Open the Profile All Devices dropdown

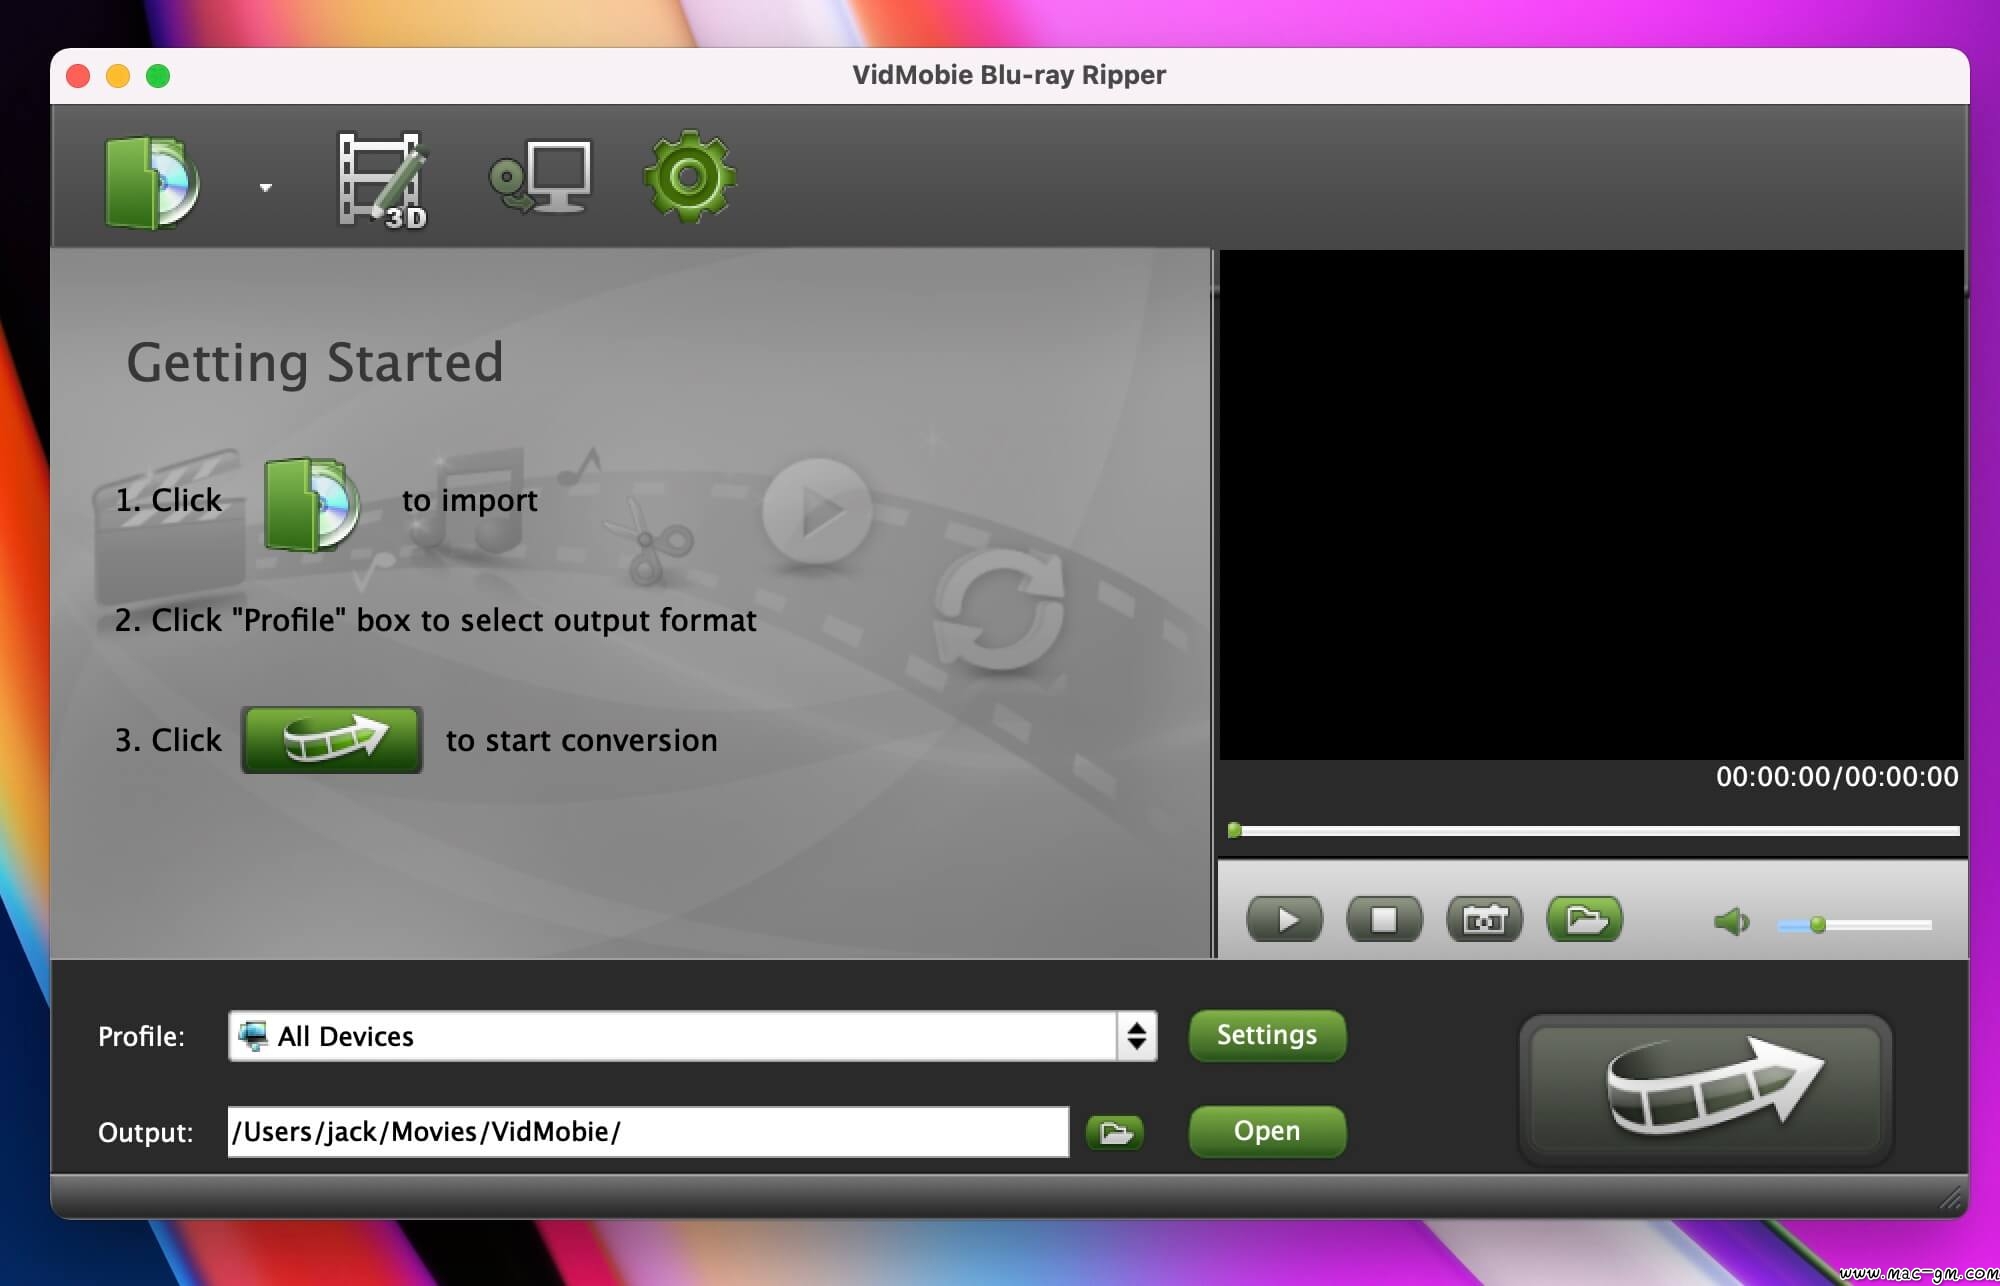click(x=692, y=1036)
